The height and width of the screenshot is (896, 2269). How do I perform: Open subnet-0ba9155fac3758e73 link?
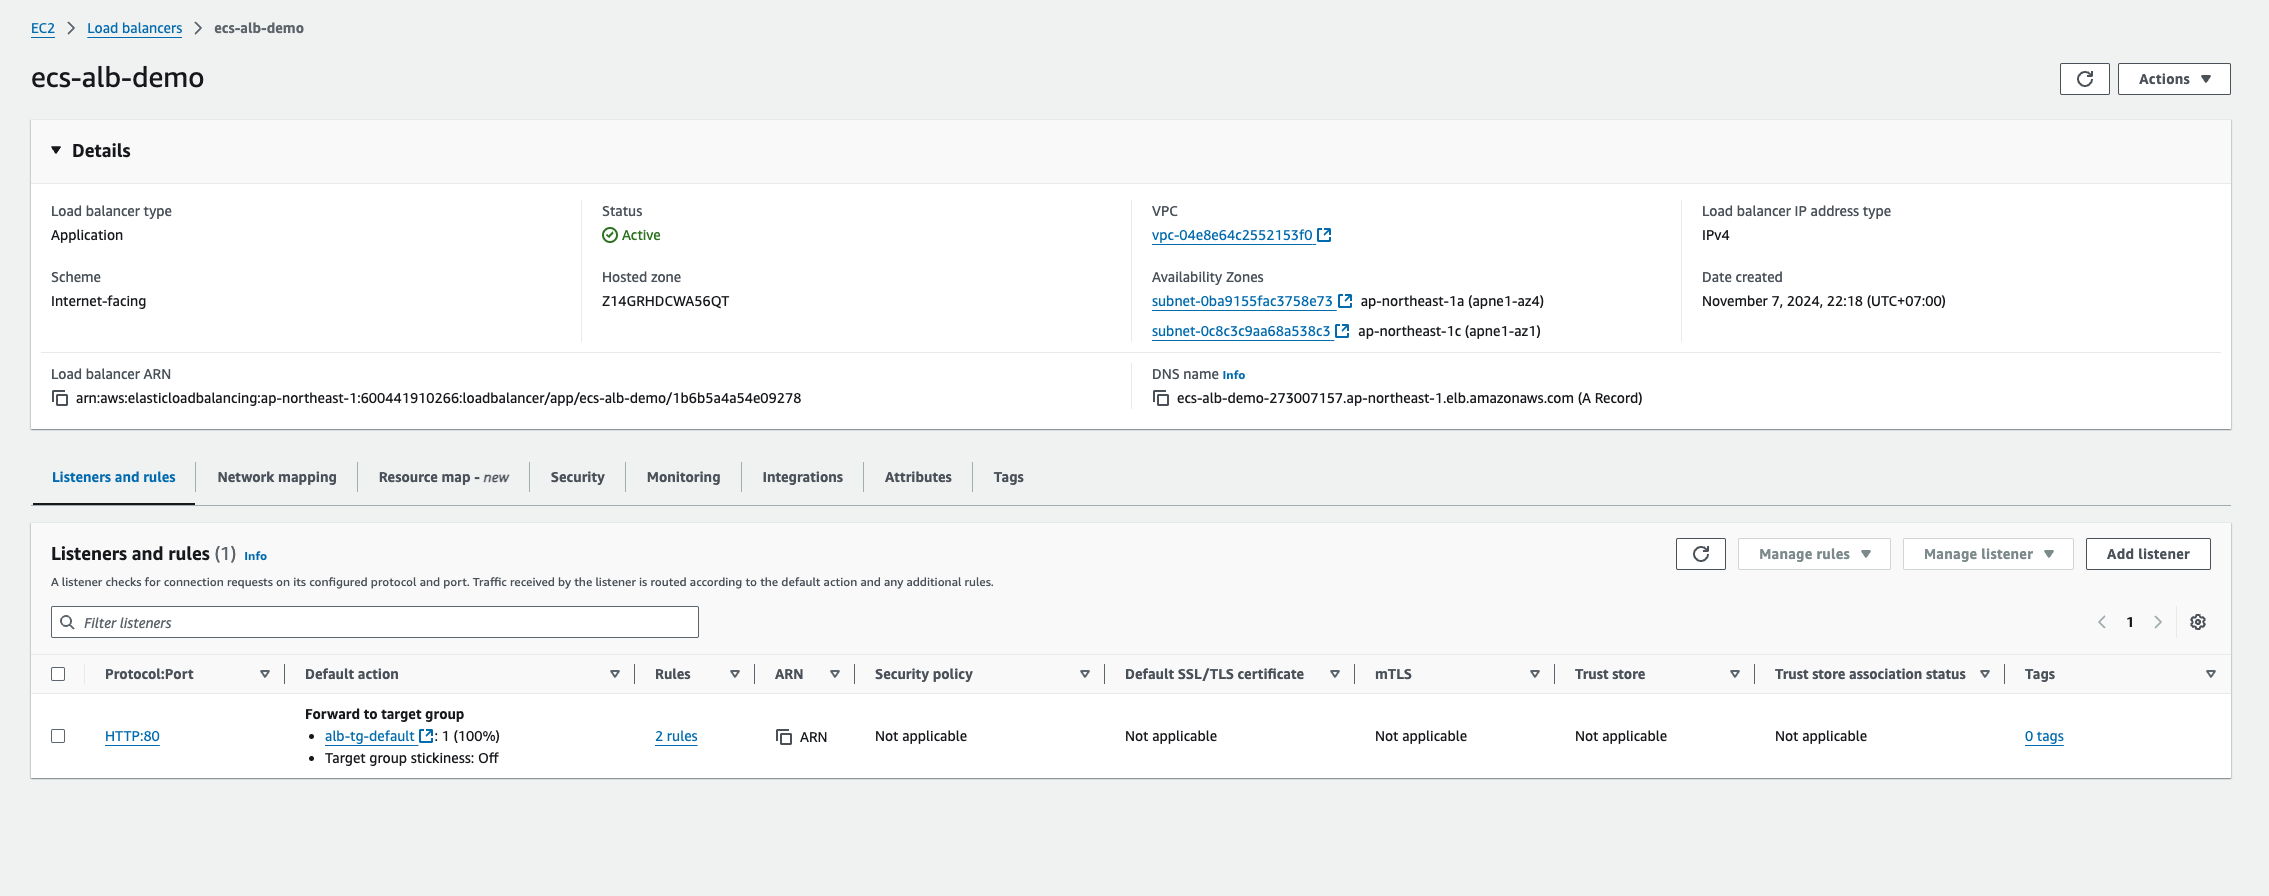[1242, 301]
